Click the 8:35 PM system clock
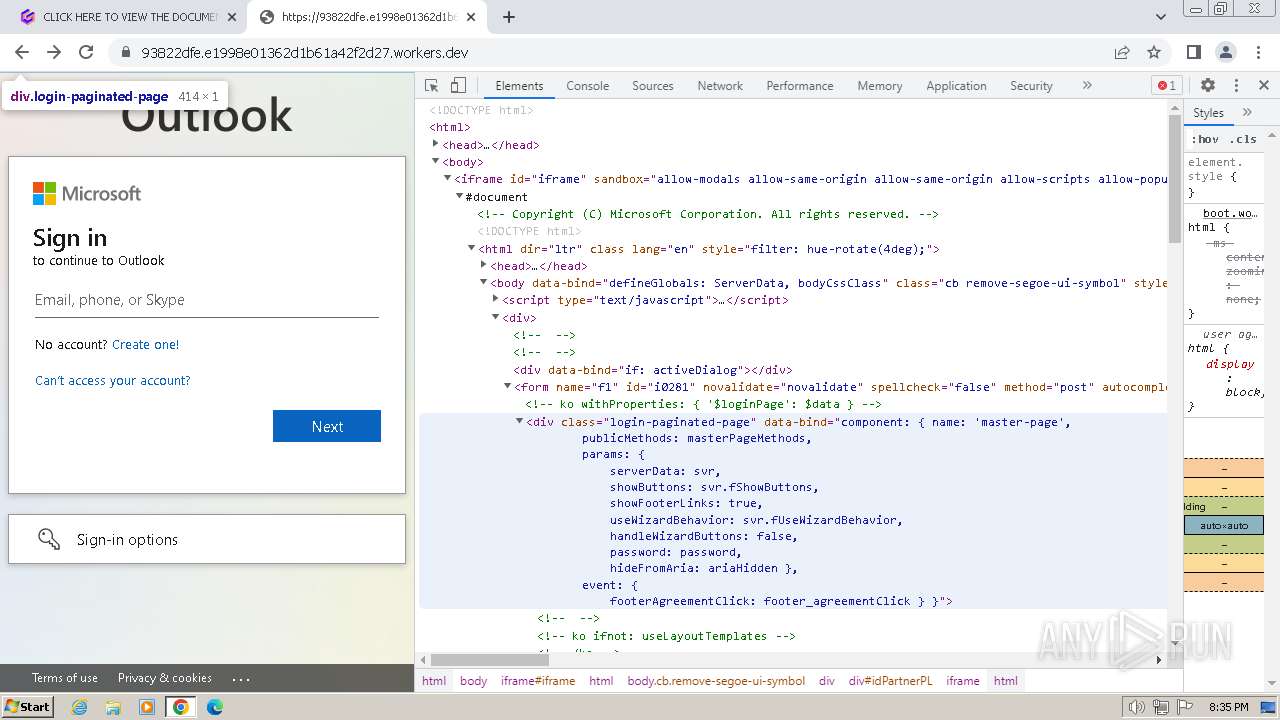The image size is (1280, 720). pos(1229,707)
